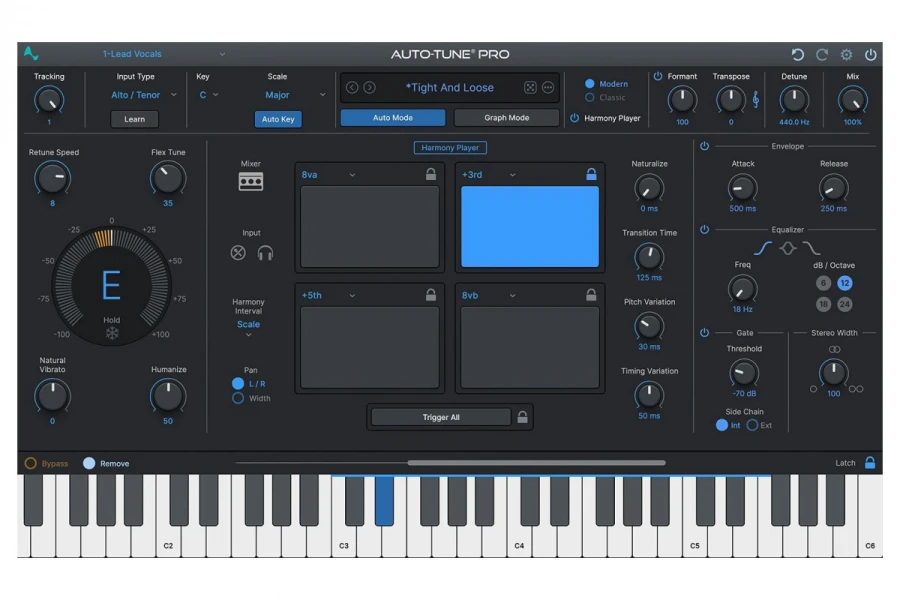This screenshot has height=600, width=900.
Task: Click the Redo arrow icon
Action: 822,55
